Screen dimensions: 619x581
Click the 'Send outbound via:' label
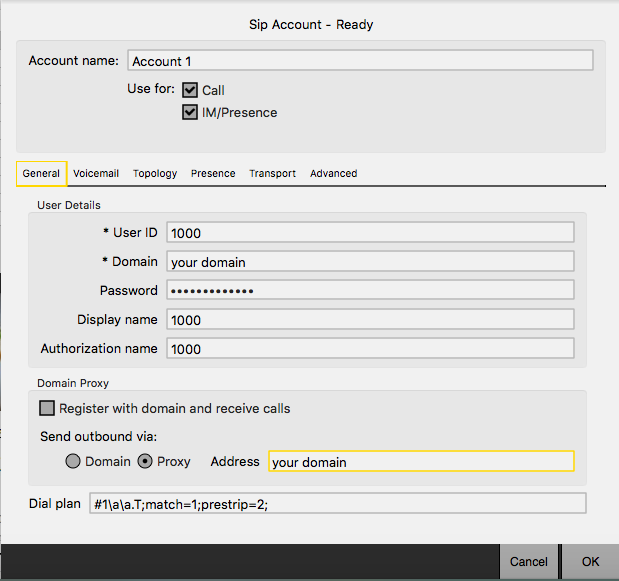point(98,437)
